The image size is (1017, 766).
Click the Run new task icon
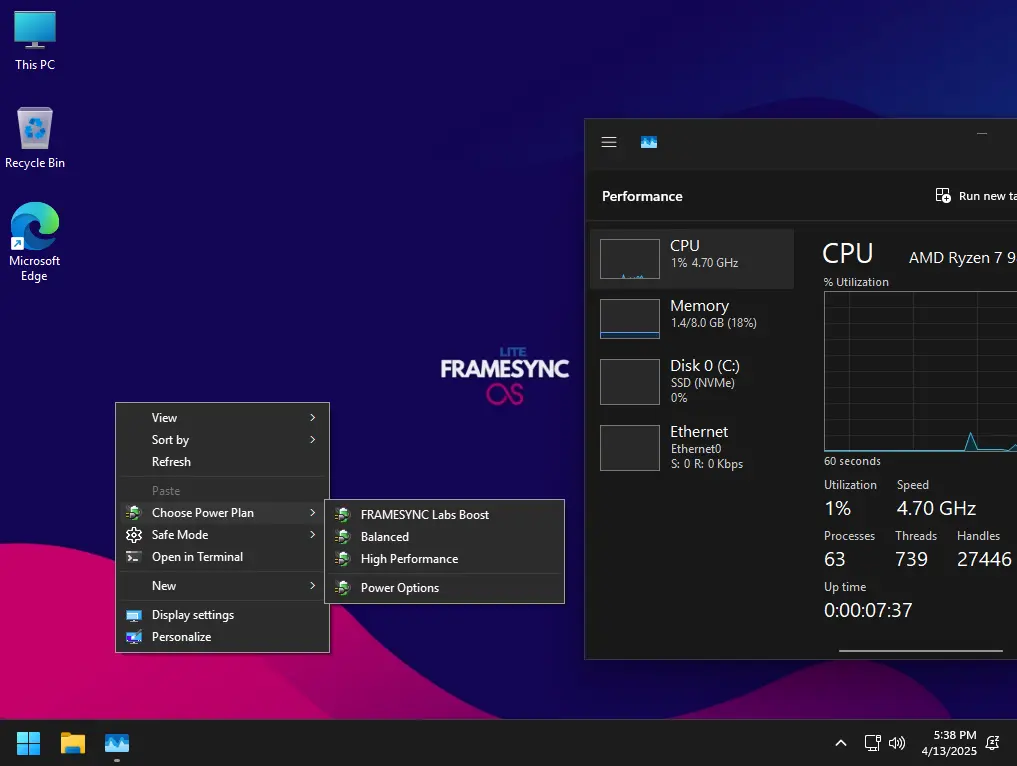pos(942,195)
